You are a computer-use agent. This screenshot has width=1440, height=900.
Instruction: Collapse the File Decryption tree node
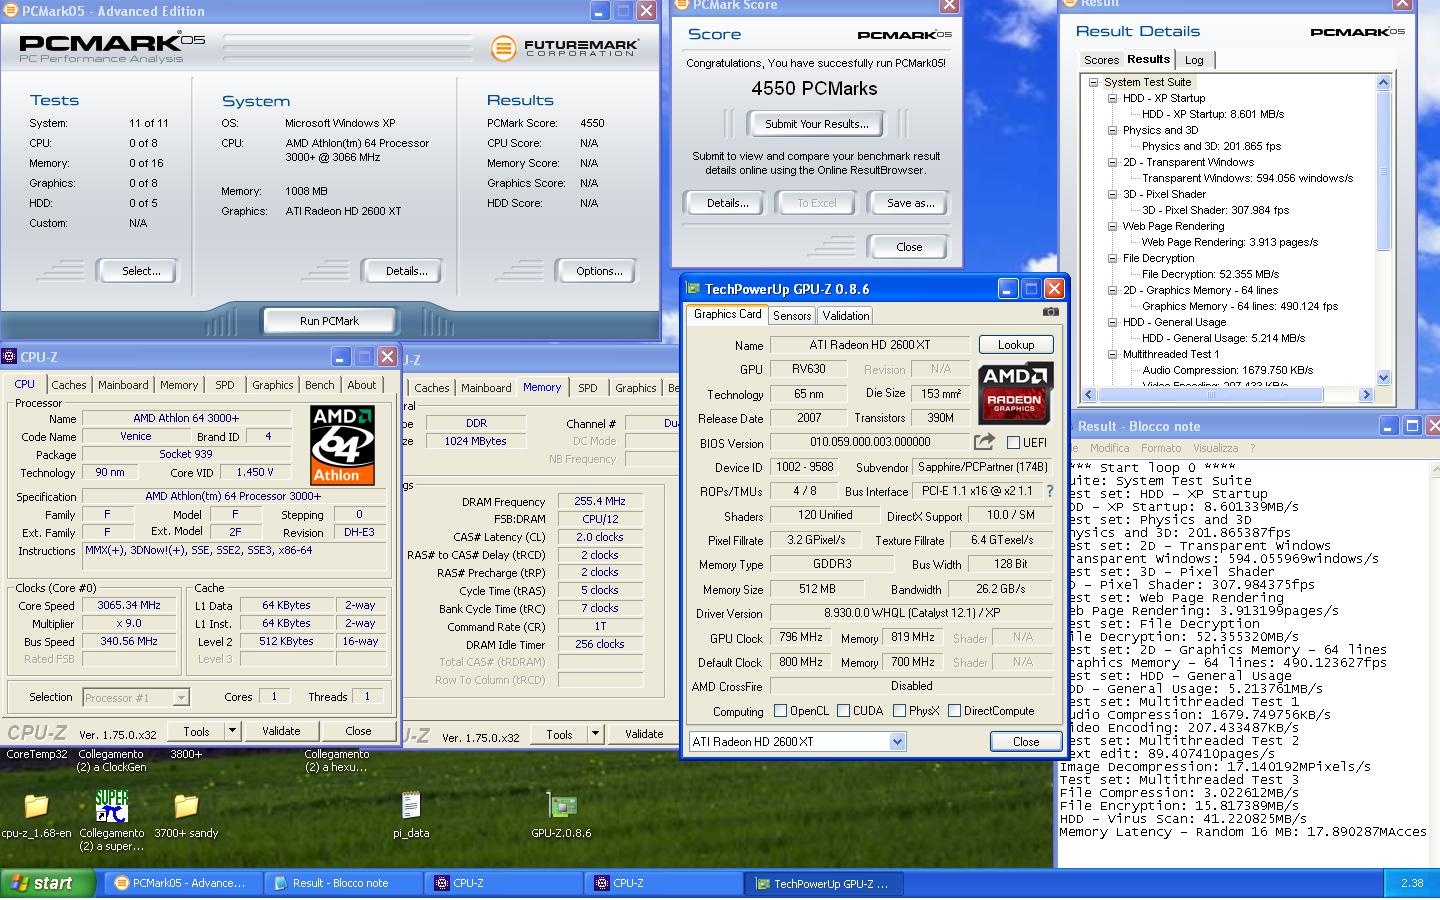coord(1112,258)
